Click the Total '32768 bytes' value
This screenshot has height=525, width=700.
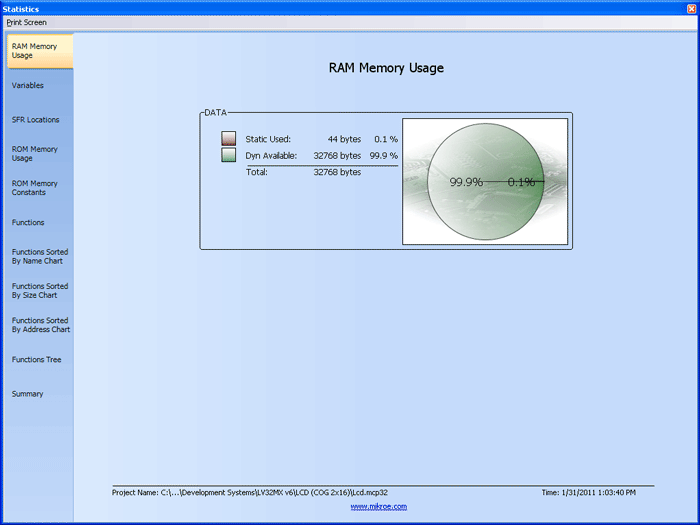pyautogui.click(x=337, y=172)
